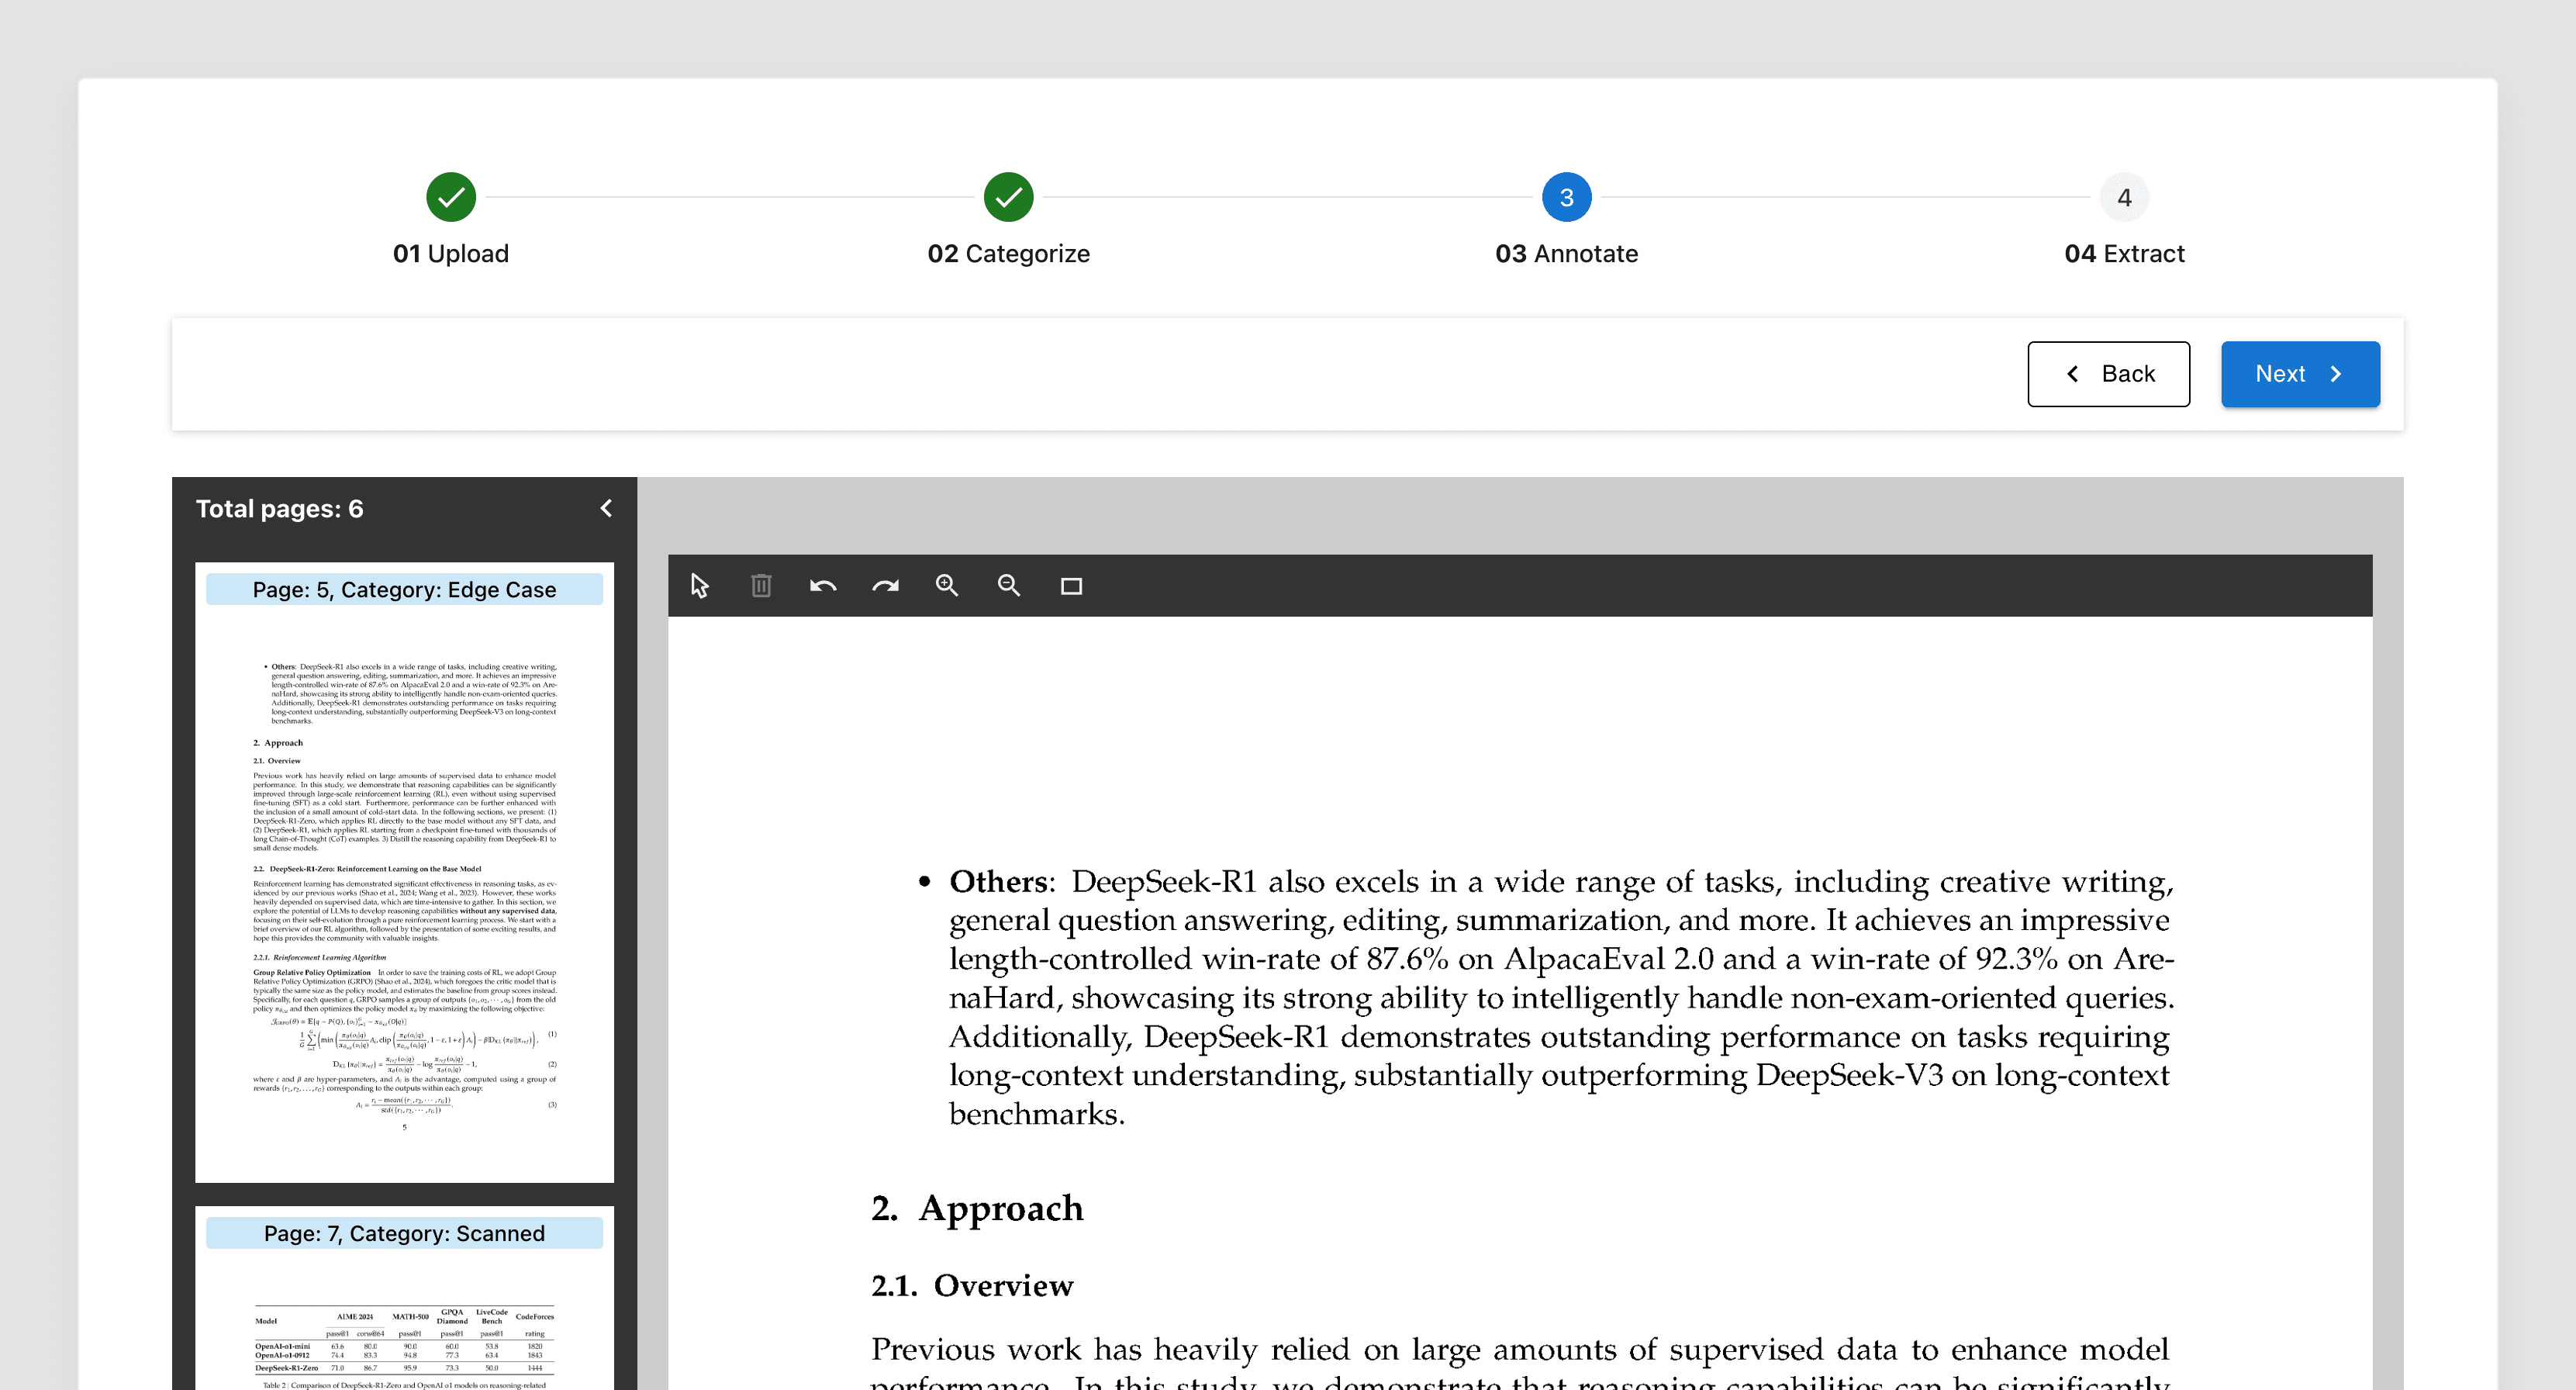This screenshot has width=2576, height=1390.
Task: Go Back to previous step
Action: coord(2108,374)
